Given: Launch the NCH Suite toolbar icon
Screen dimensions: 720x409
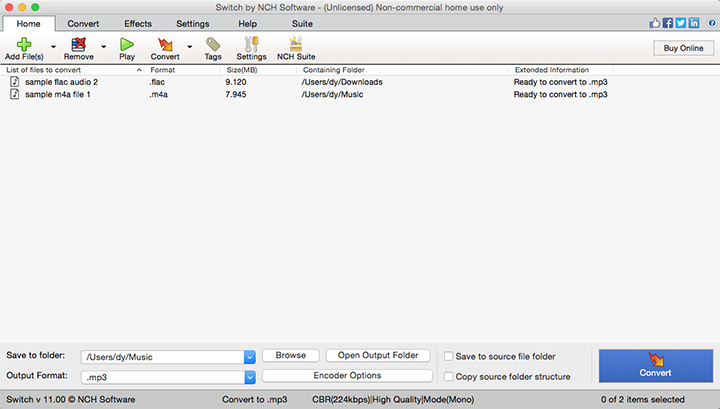Looking at the screenshot, I should (x=296, y=44).
